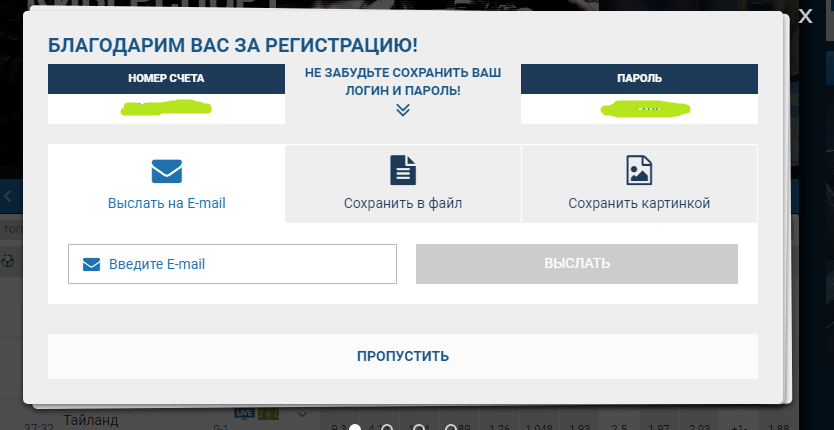
Task: Collapse the left panel with the back arrow
Action: pos(9,196)
